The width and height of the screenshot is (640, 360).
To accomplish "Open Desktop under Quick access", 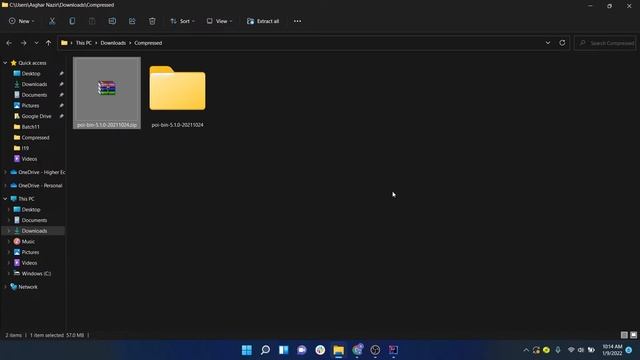I will click(x=31, y=73).
